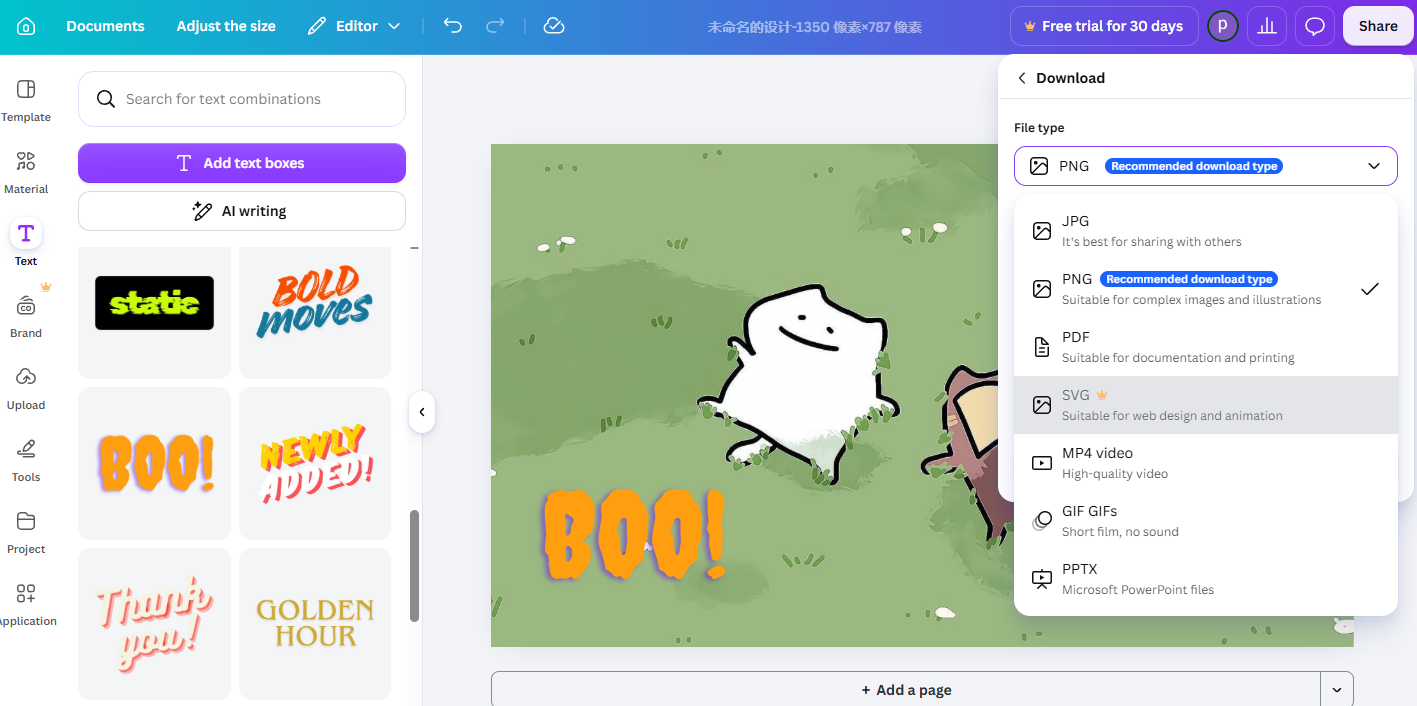Click the Search for text combinations field
The height and width of the screenshot is (706, 1417).
(x=242, y=99)
